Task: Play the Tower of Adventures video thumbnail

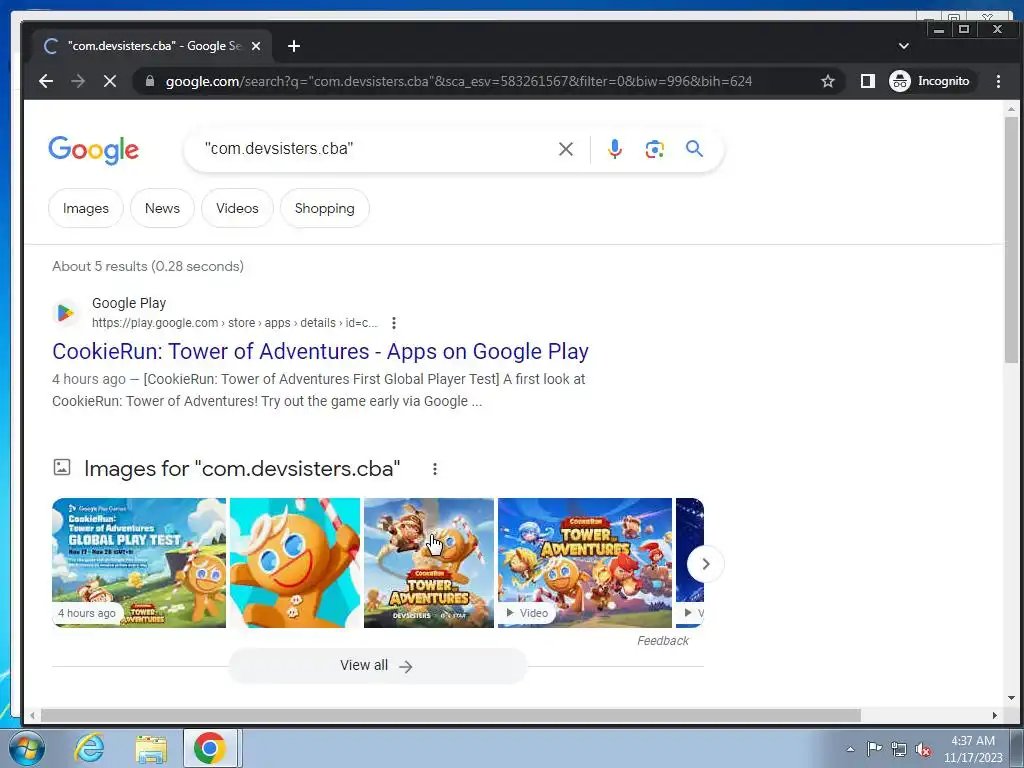Action: 584,563
